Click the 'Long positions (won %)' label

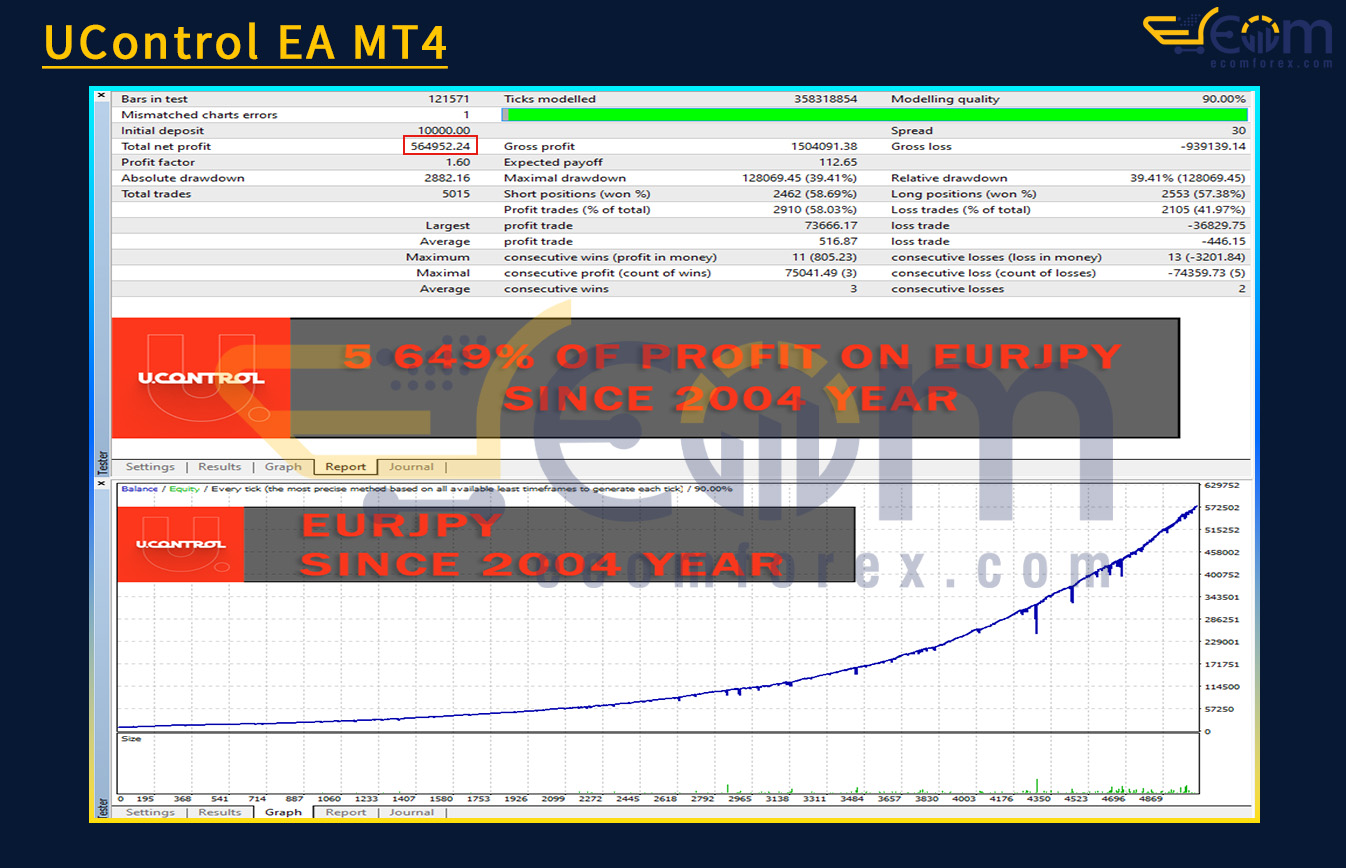tap(964, 194)
